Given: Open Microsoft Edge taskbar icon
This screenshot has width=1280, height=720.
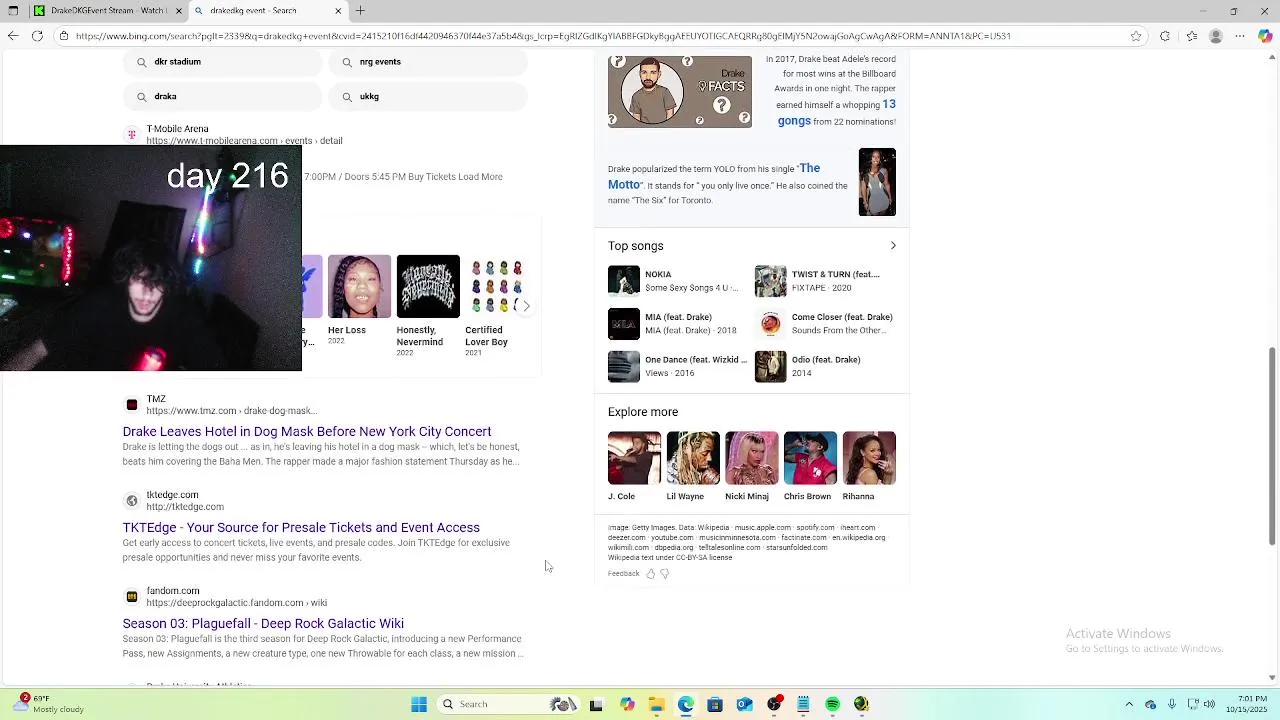Looking at the screenshot, I should tap(686, 705).
